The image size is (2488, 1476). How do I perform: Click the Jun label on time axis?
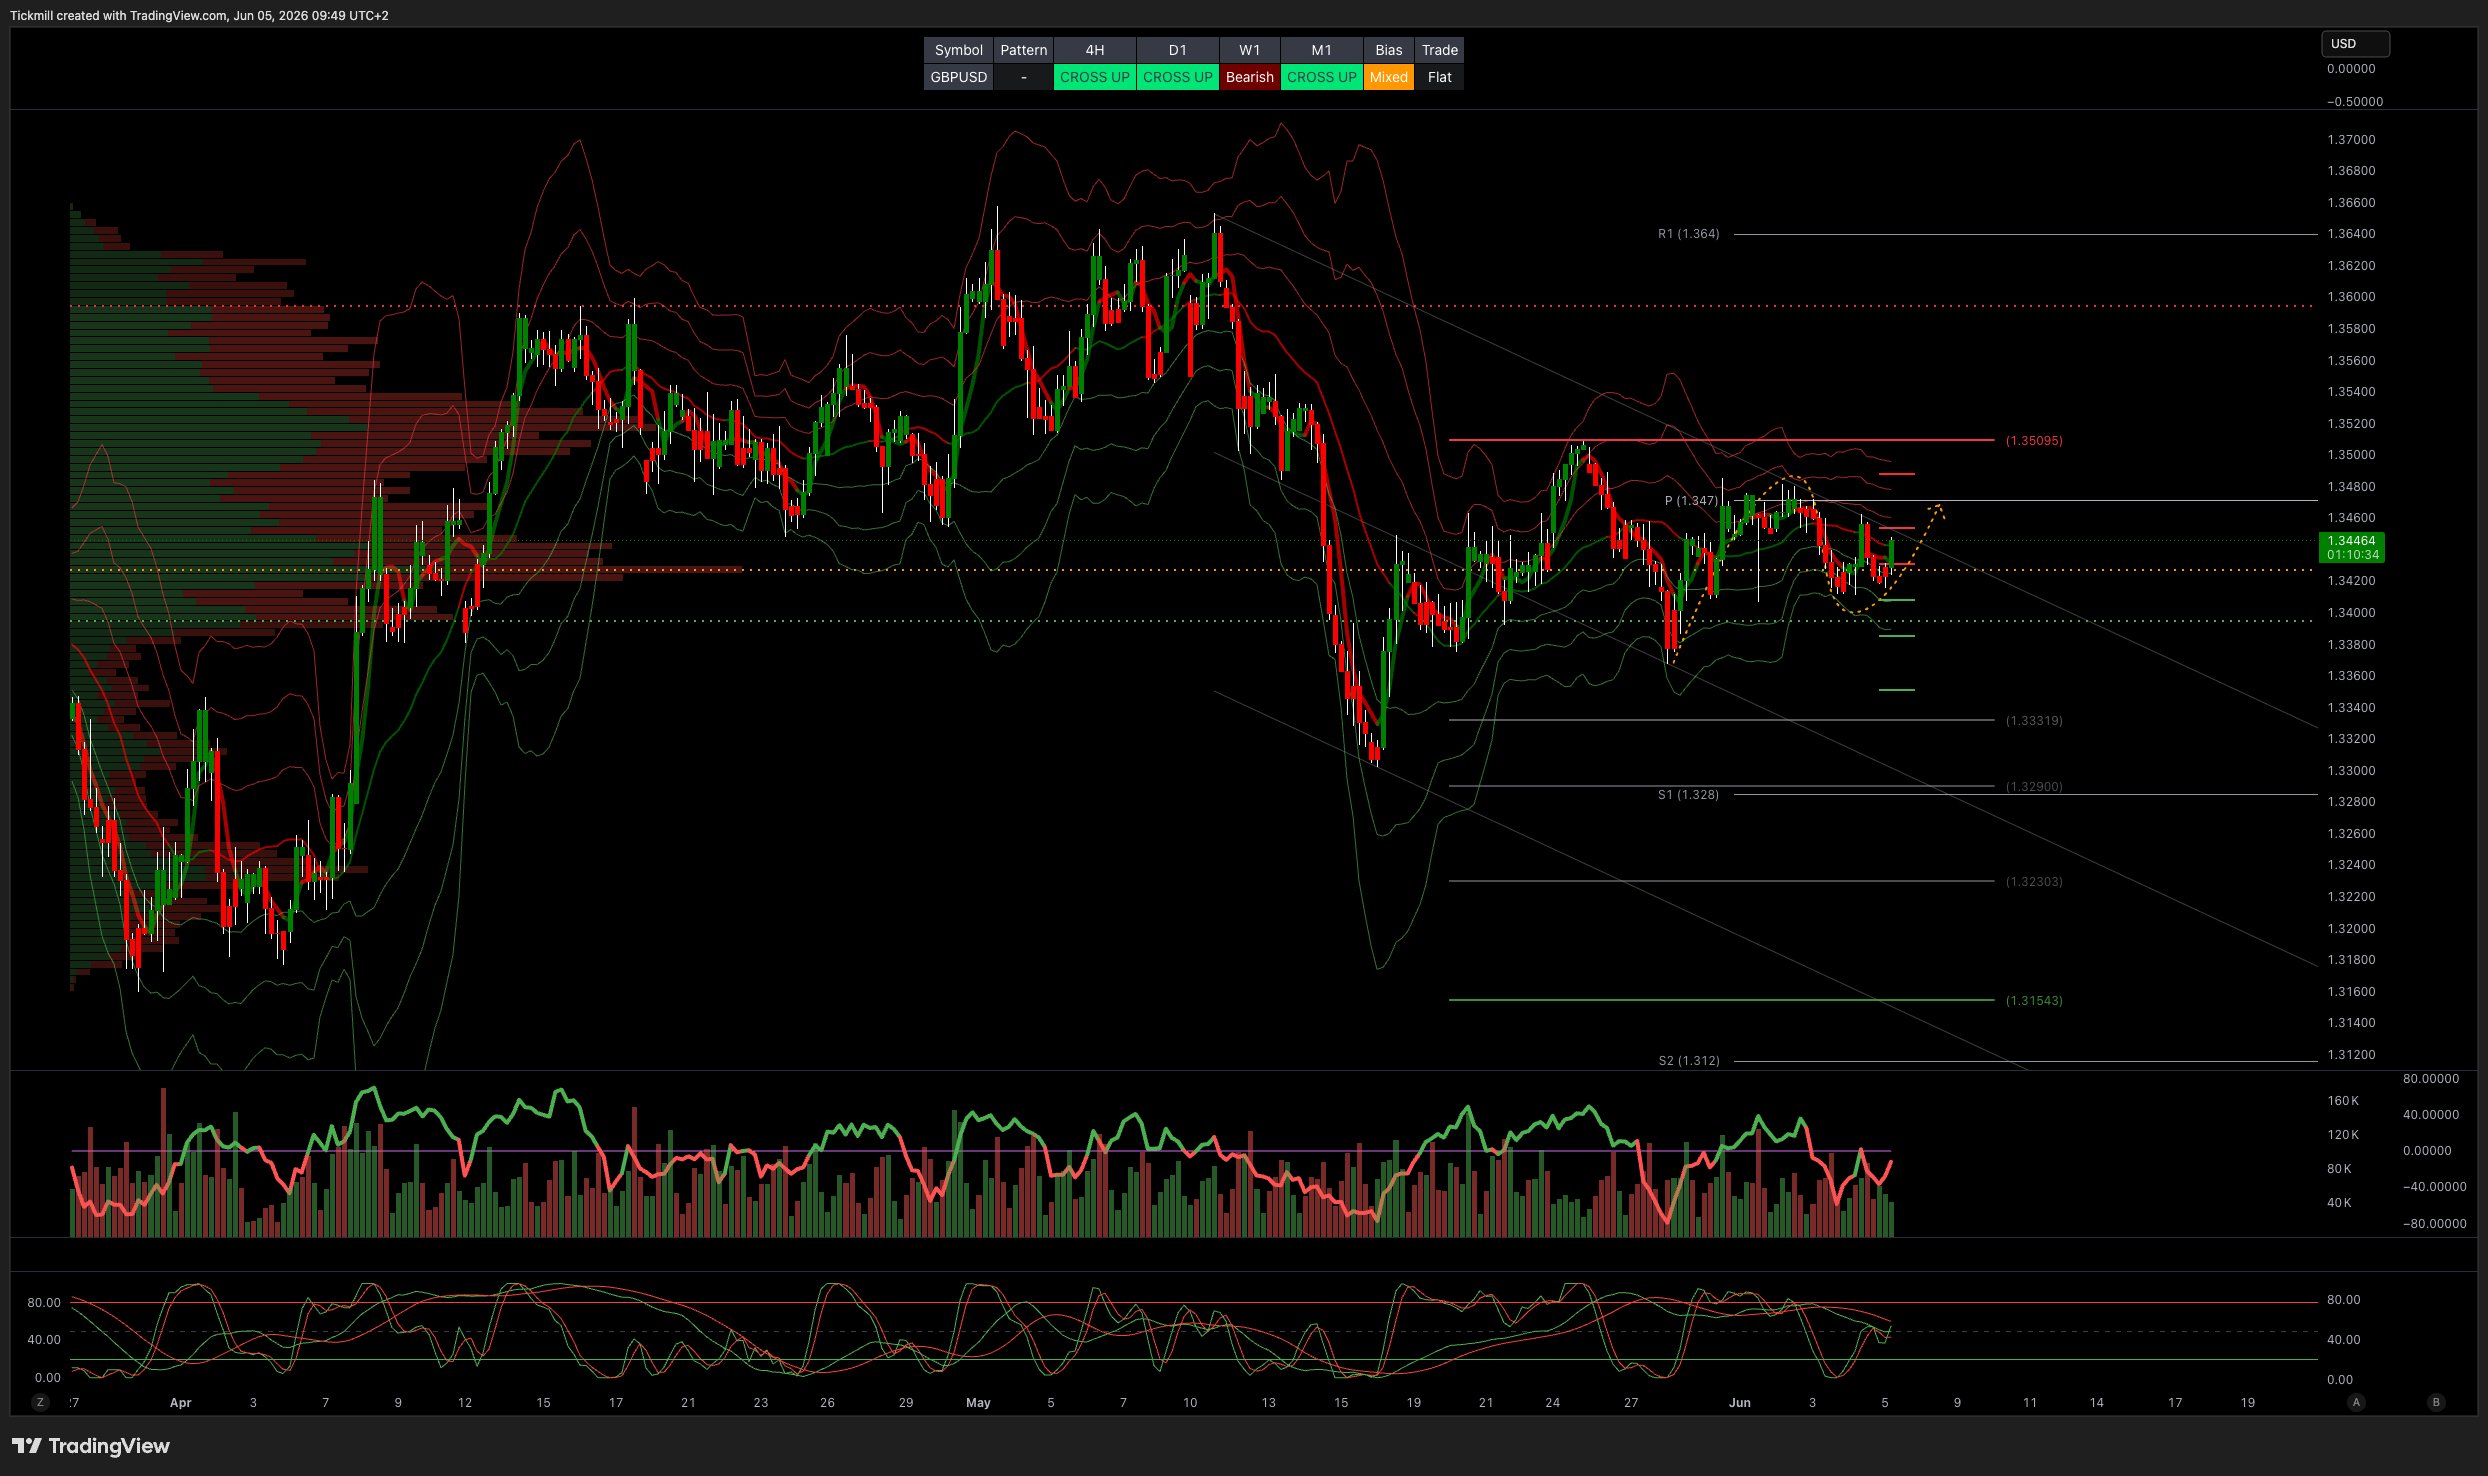coord(1740,1403)
